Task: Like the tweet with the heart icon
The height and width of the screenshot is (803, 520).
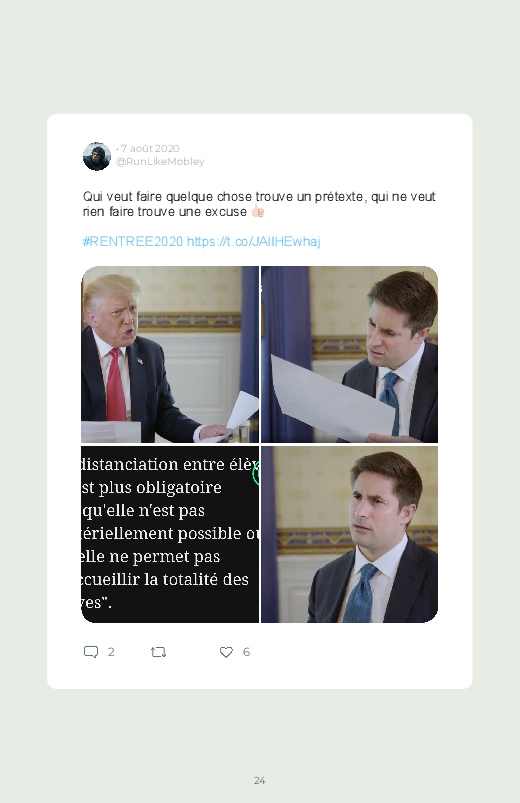Action: click(x=226, y=652)
